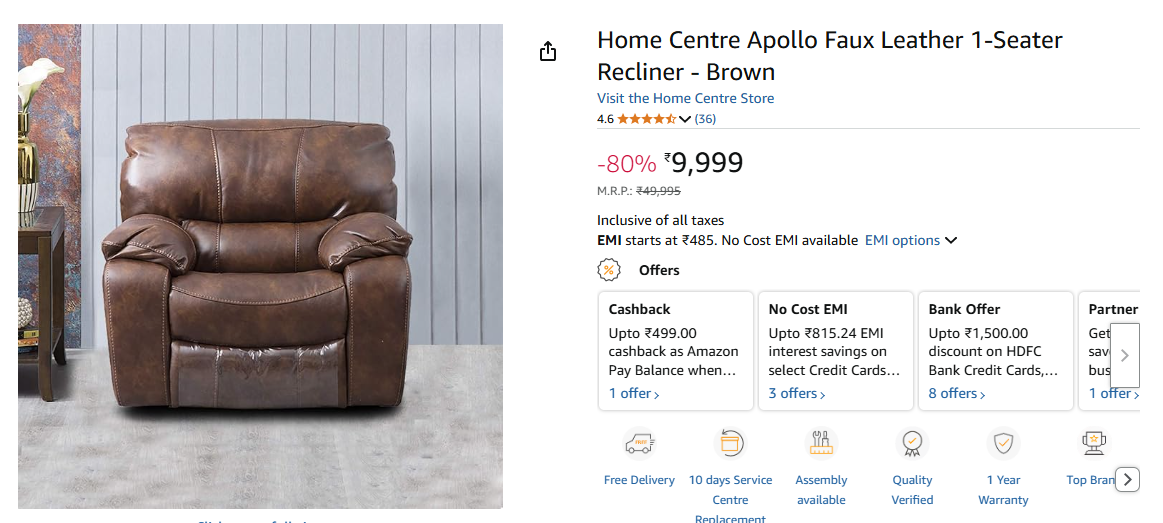Viewport: 1163px width, 523px height.
Task: Open the 36 ratings count link
Action: click(x=705, y=119)
